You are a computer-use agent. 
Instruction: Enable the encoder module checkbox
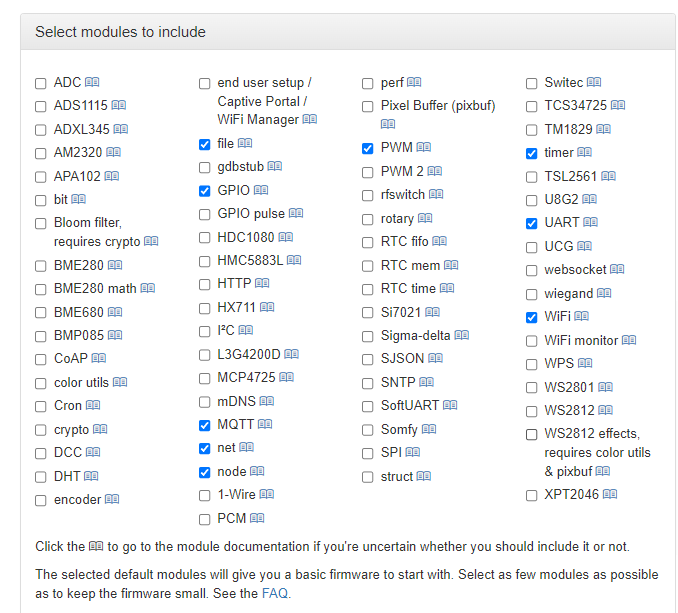click(41, 501)
